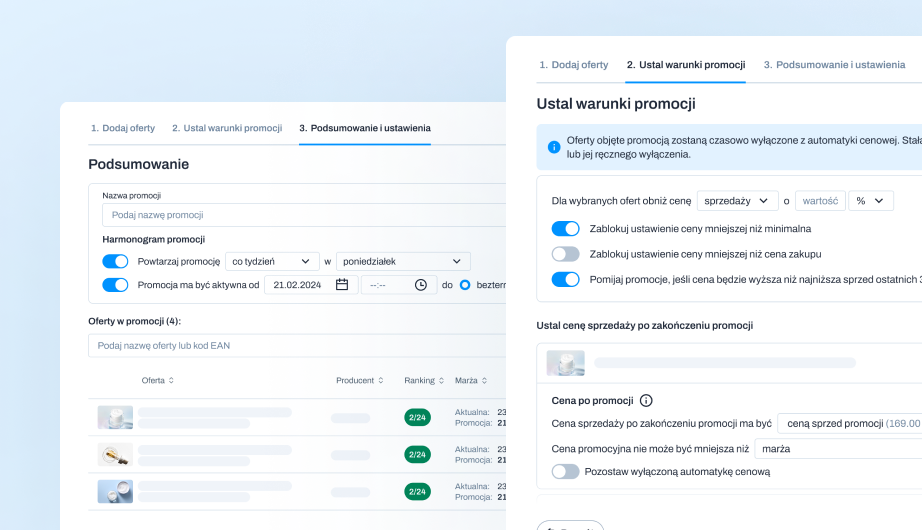Image resolution: width=922 pixels, height=530 pixels.
Task: Sort by Marża column arrows
Action: pyautogui.click(x=484, y=381)
